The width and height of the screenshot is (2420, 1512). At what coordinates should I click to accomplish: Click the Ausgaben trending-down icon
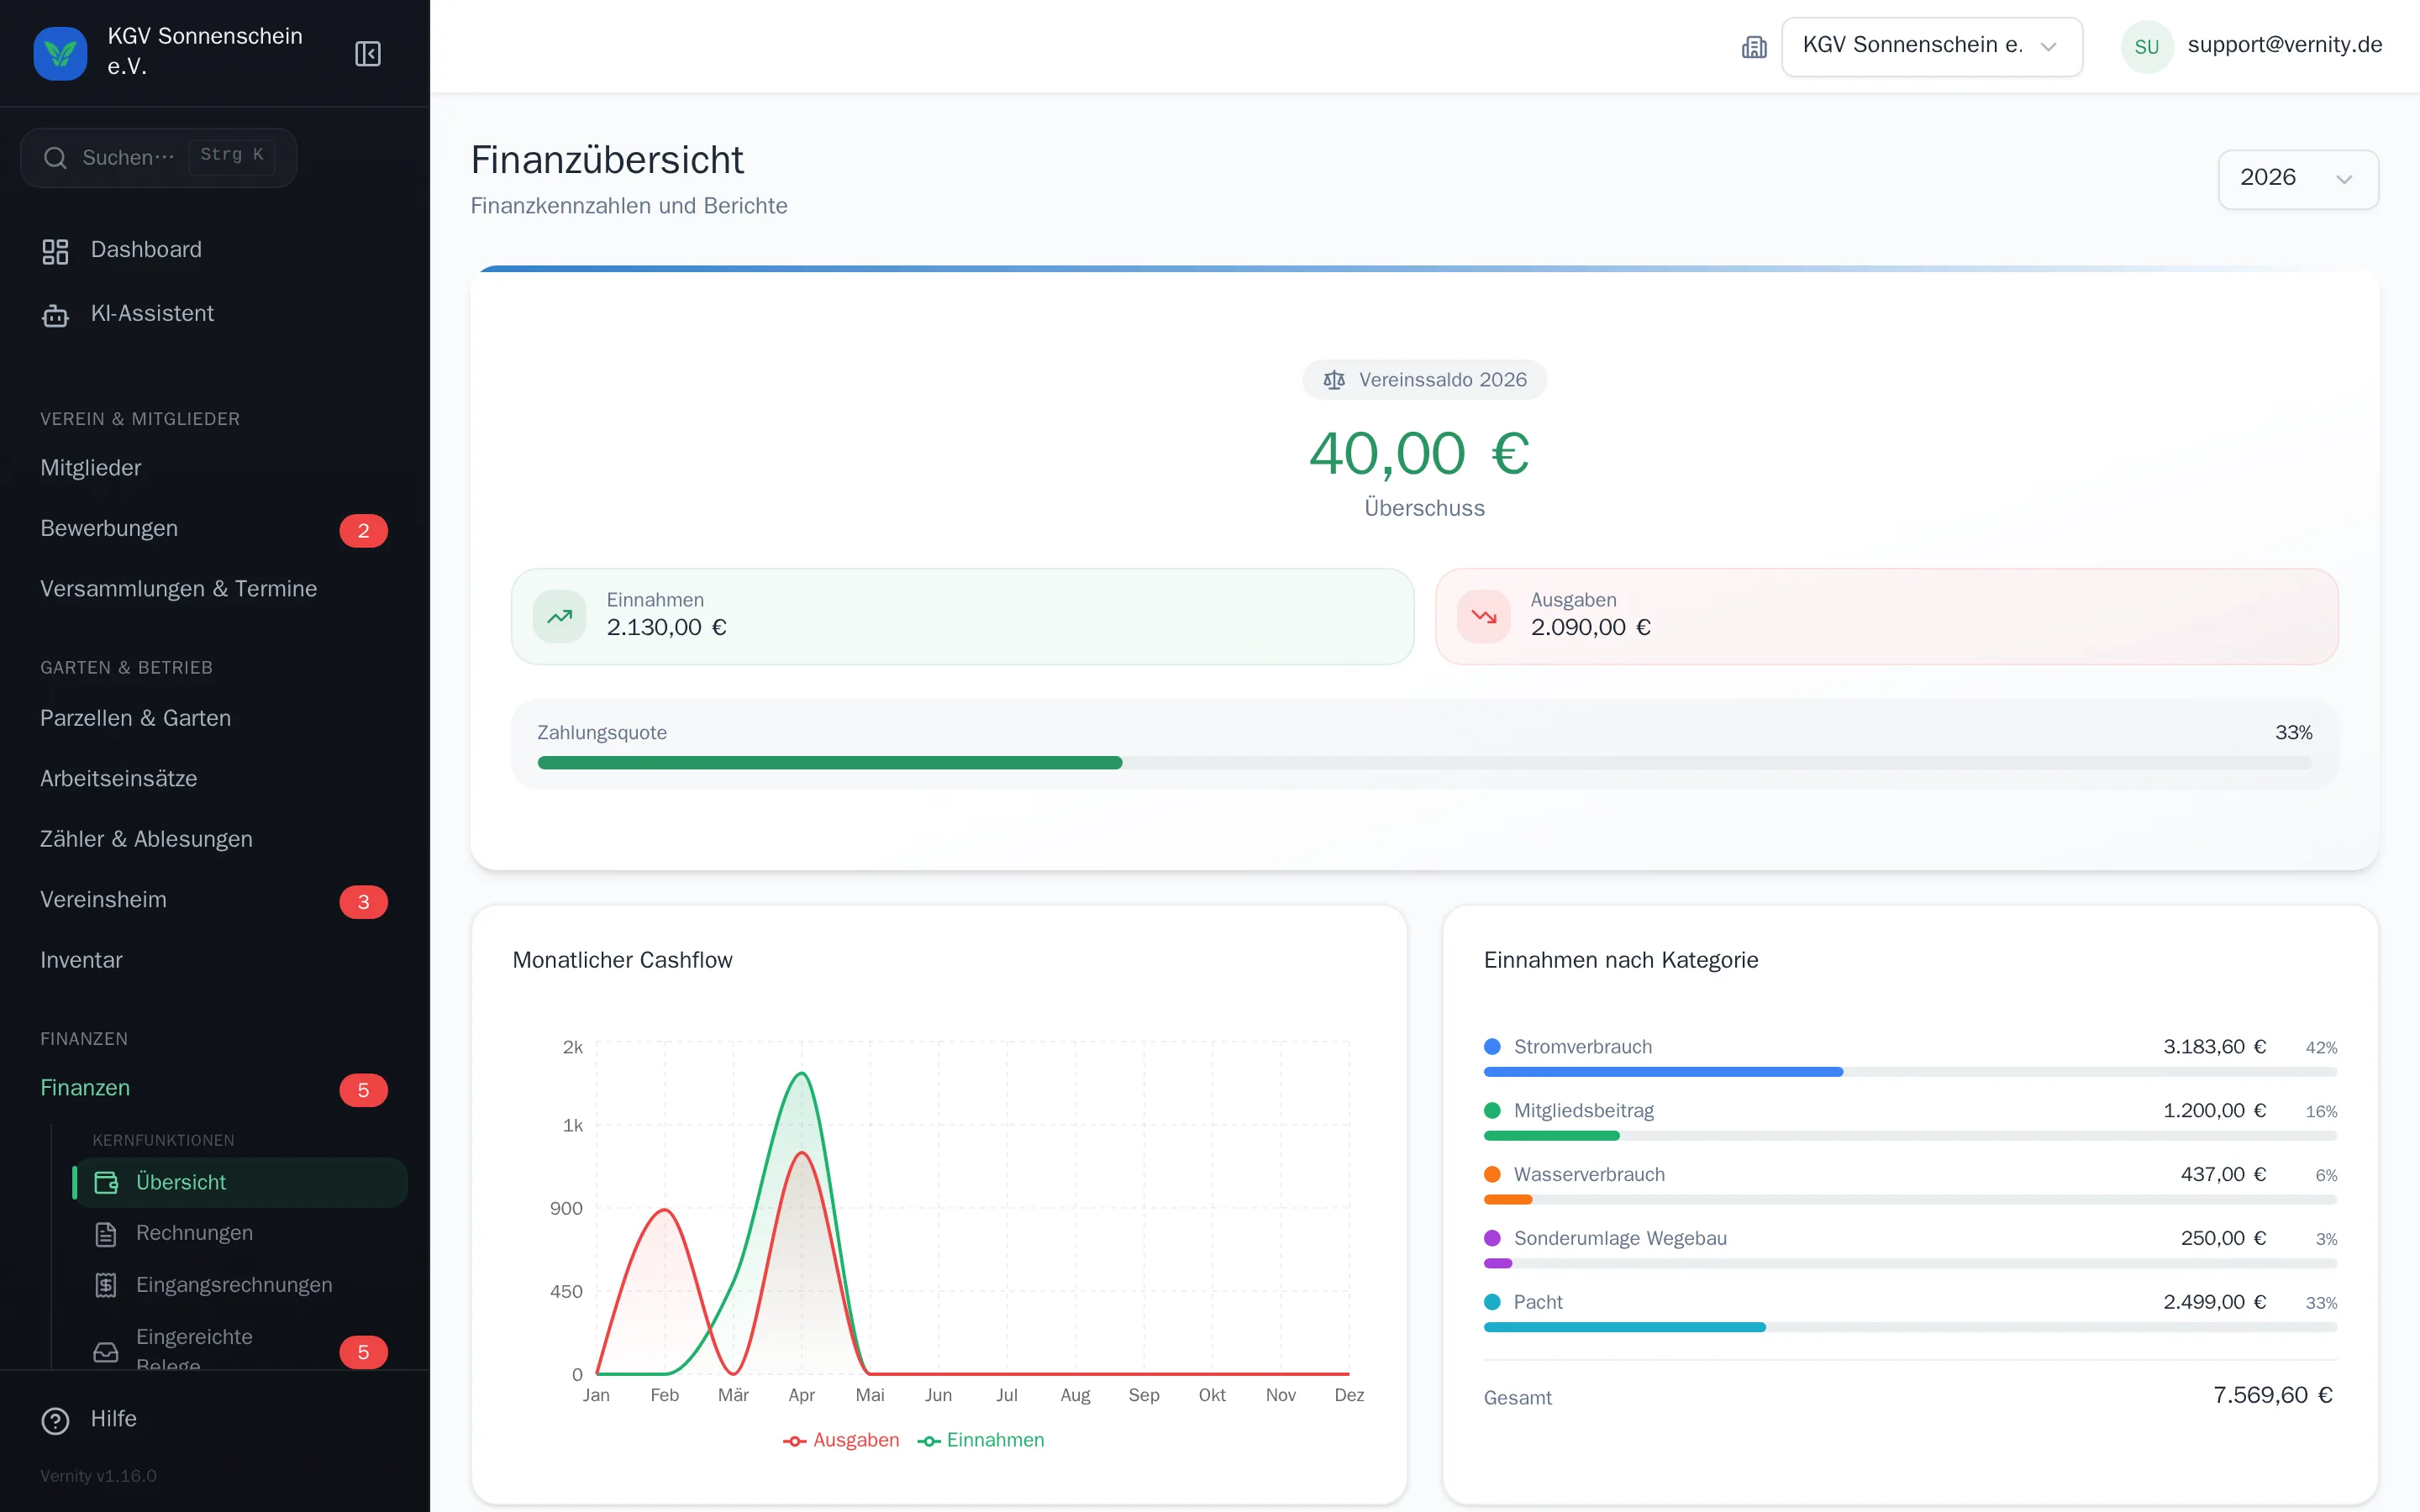click(x=1484, y=616)
